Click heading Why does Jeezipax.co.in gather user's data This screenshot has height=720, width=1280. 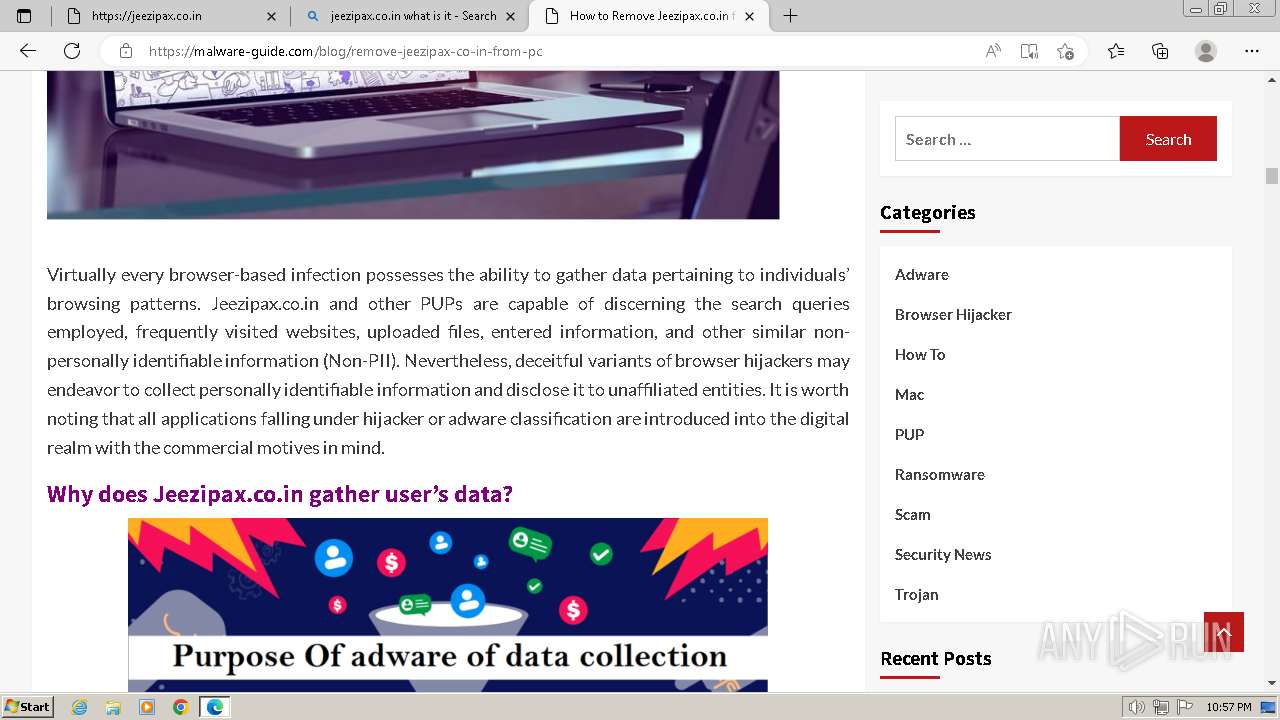280,494
